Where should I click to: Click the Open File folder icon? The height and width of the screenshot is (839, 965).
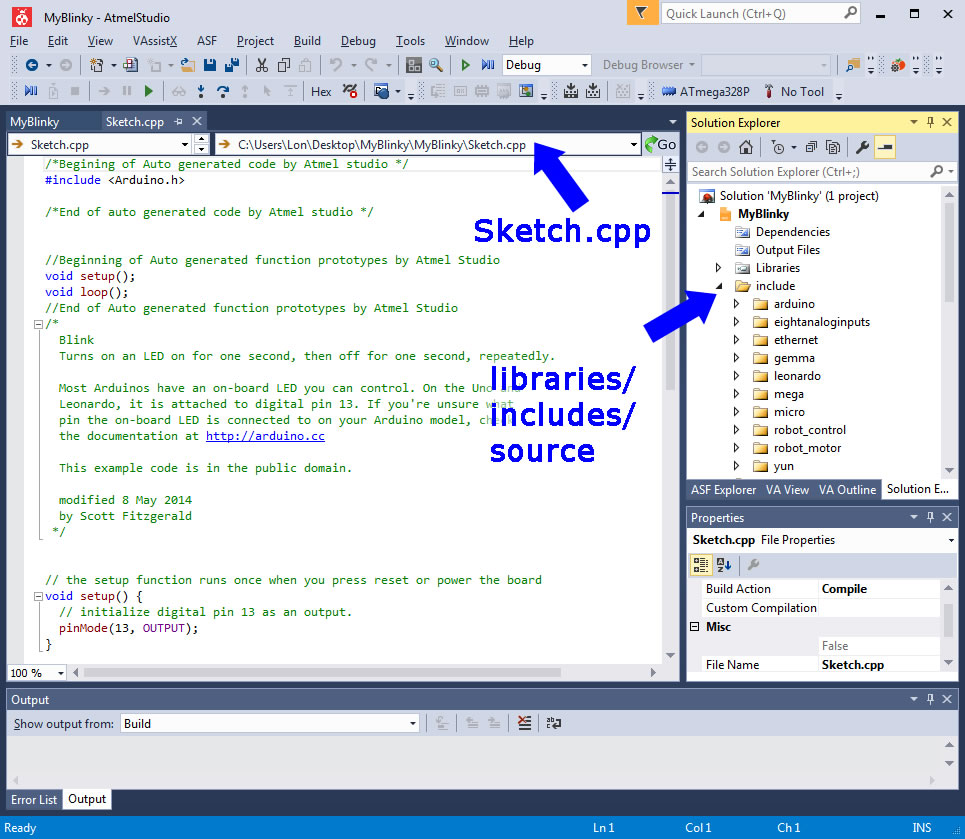click(x=187, y=65)
